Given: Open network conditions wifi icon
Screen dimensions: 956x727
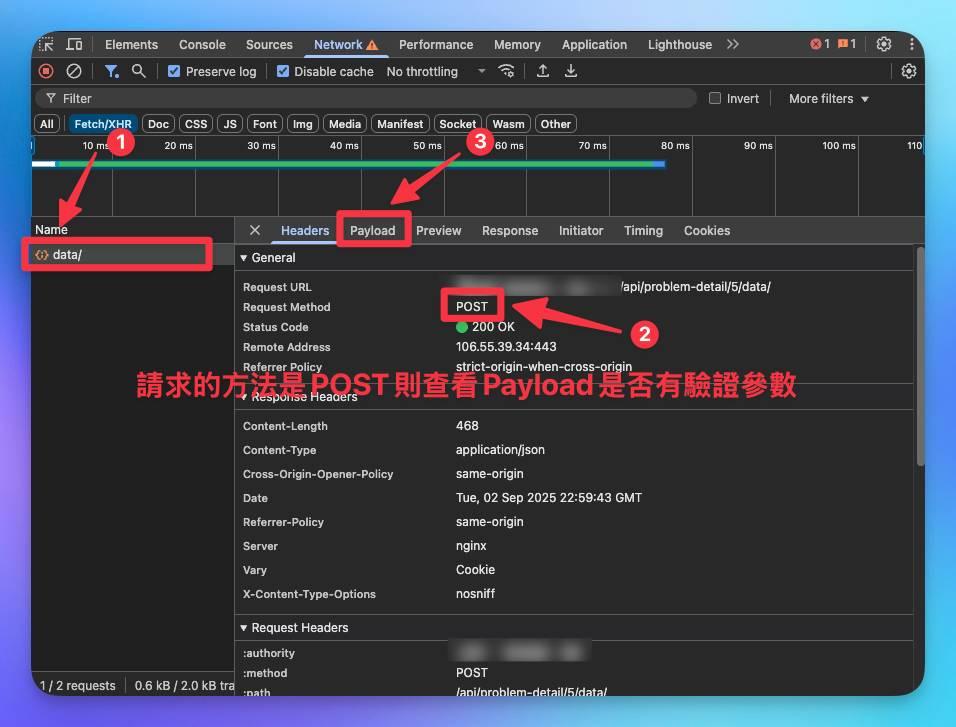Looking at the screenshot, I should pos(507,71).
